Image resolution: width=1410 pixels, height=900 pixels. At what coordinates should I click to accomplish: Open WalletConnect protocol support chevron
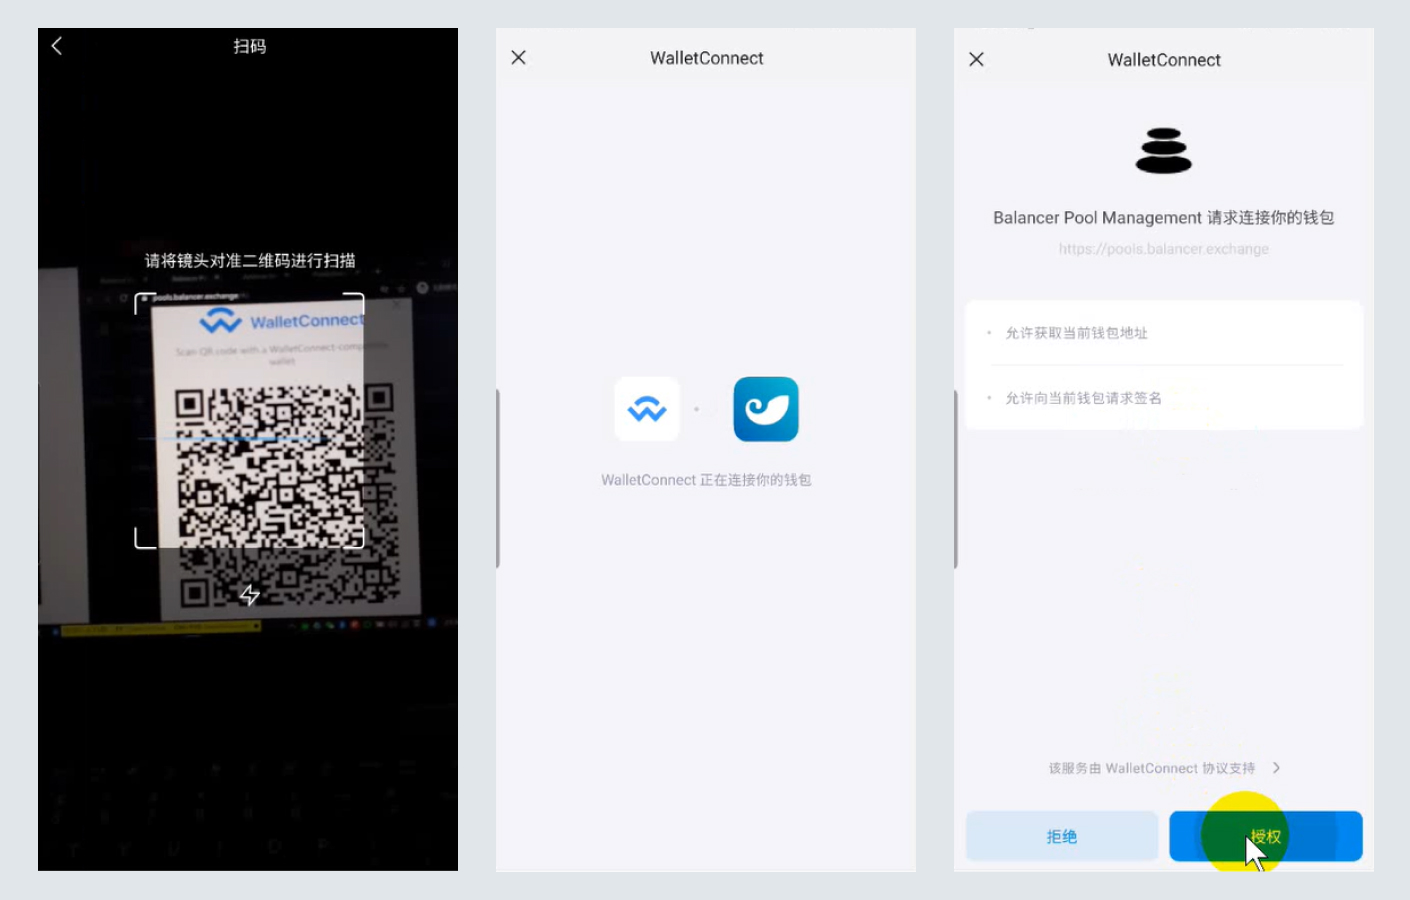point(1276,768)
